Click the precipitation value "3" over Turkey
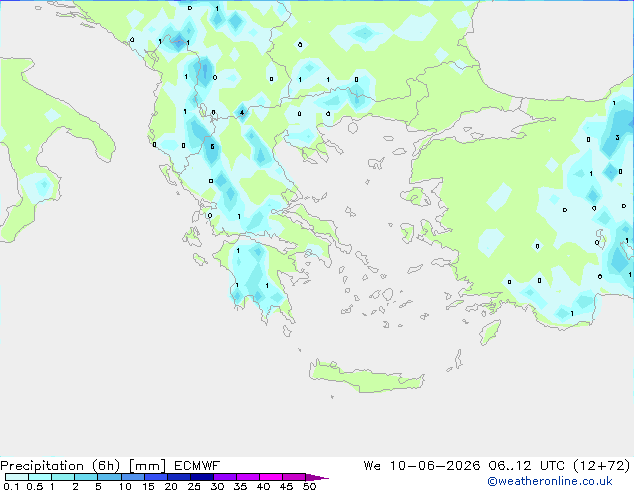 tap(617, 137)
